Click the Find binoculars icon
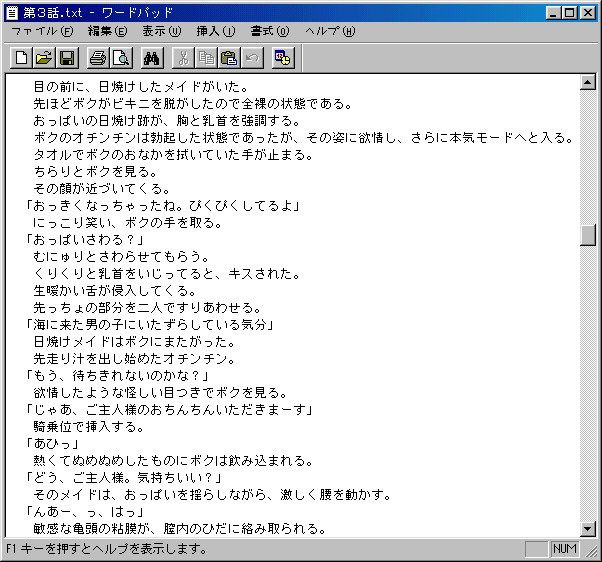The image size is (602, 562). [153, 58]
